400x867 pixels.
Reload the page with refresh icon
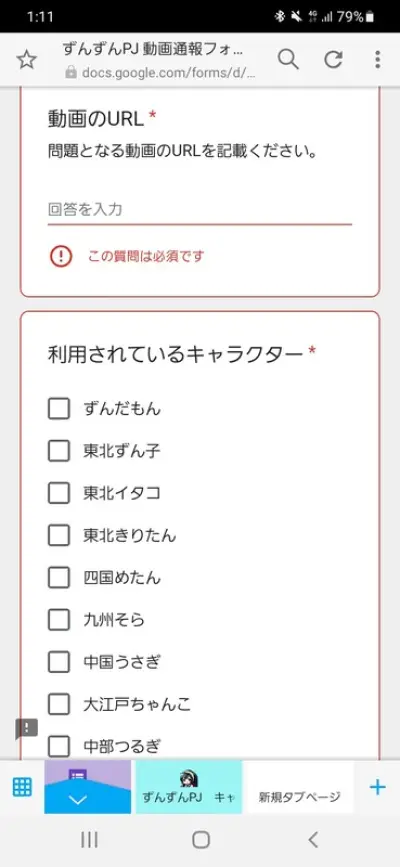333,59
